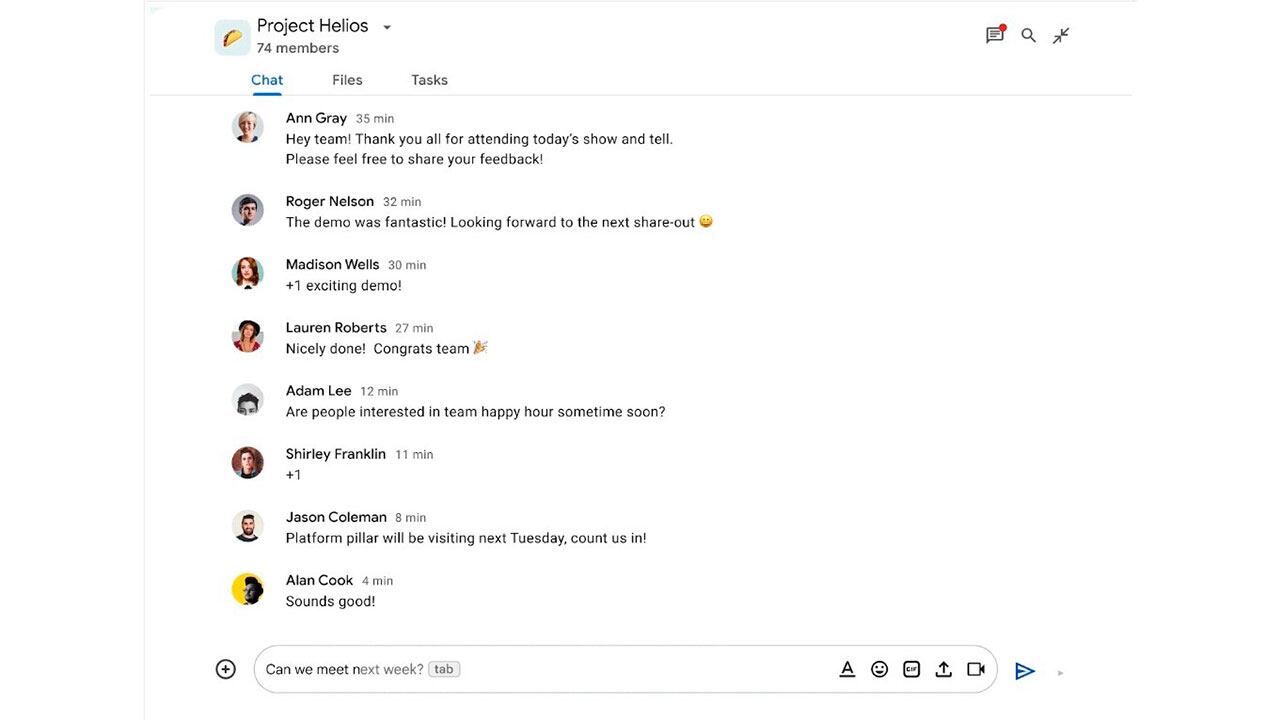Expand additional send options chevron
Image resolution: width=1280 pixels, height=720 pixels.
click(x=1059, y=672)
